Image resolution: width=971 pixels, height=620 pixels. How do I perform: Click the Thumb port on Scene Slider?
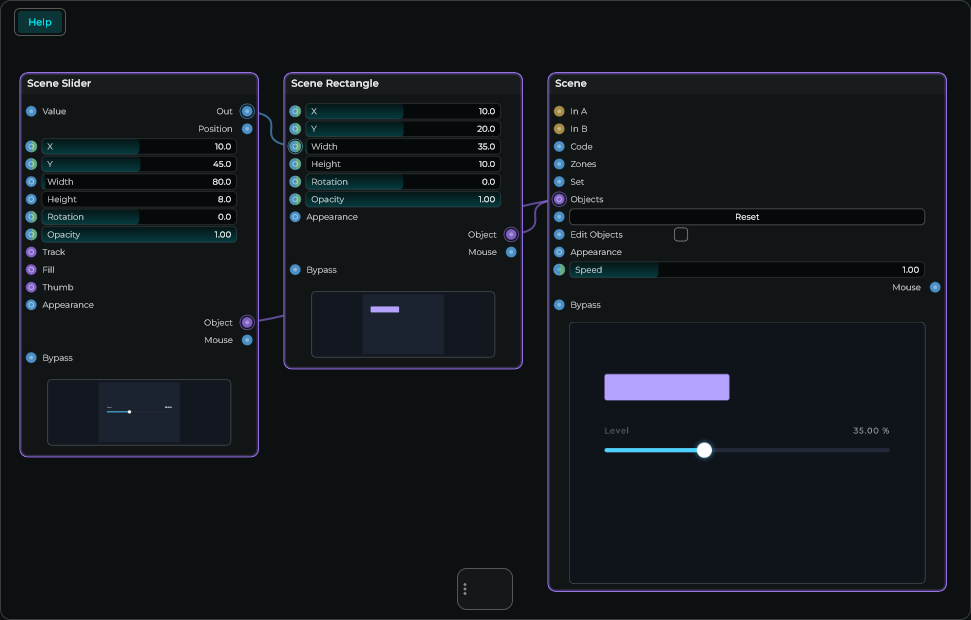tap(31, 287)
